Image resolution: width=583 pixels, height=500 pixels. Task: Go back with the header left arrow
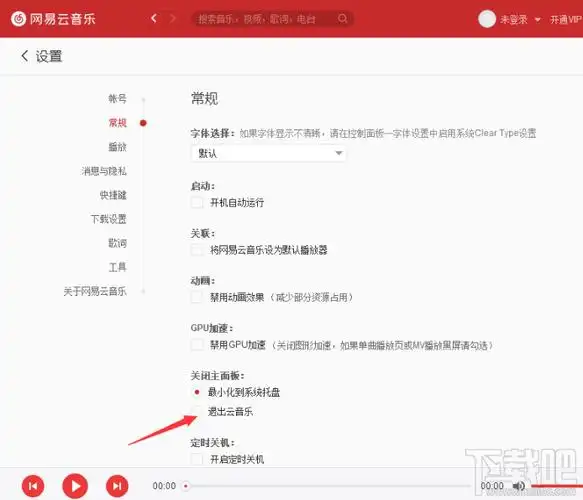(154, 18)
